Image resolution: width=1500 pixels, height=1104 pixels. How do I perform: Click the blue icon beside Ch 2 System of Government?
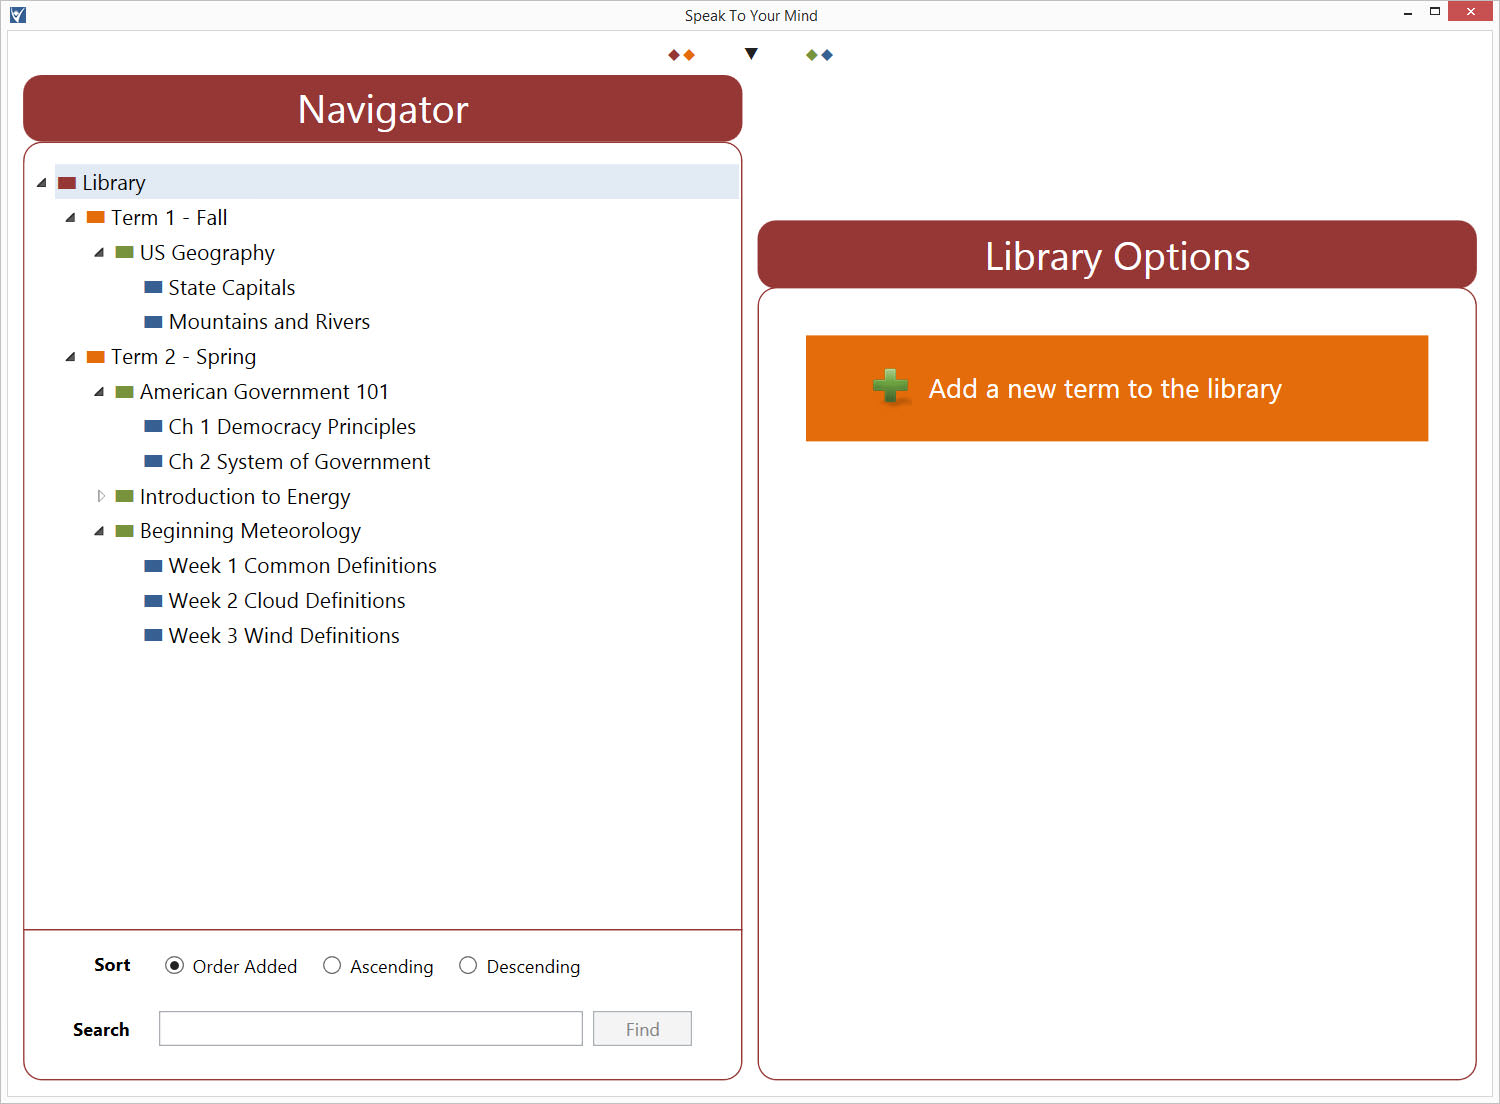coord(153,461)
